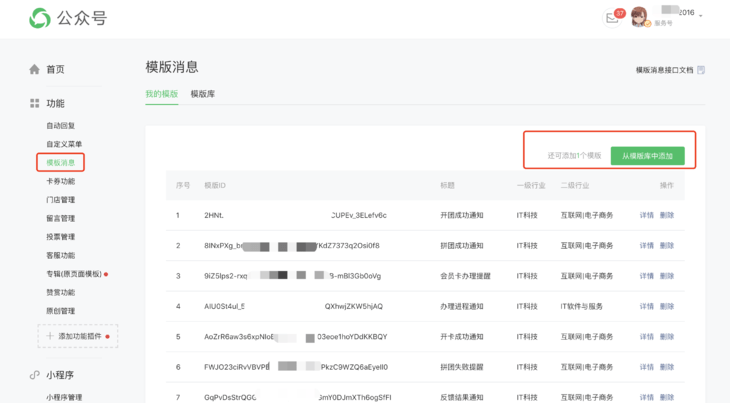Open 详情 for the 开团成功通知 template

tap(646, 216)
